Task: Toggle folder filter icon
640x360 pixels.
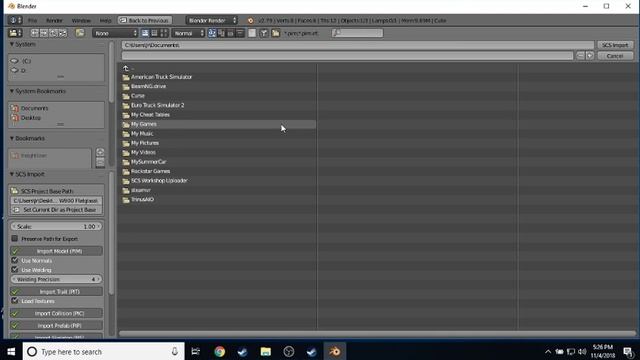Action: pos(276,33)
